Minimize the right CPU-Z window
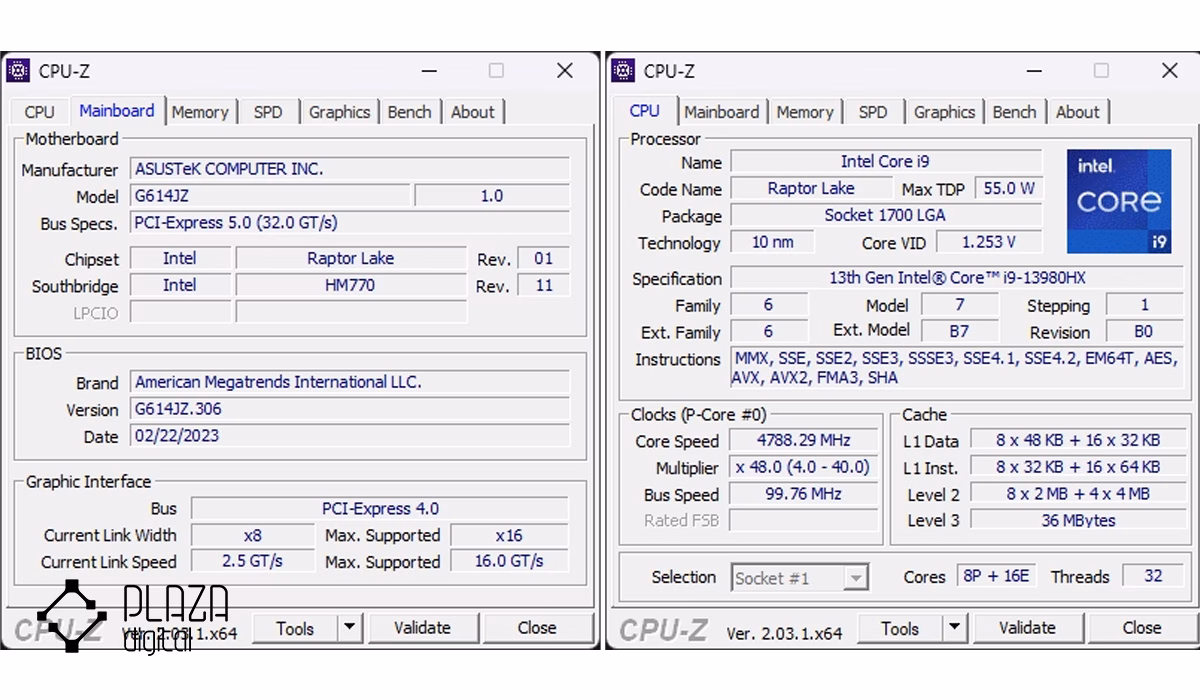The image size is (1200, 700). click(x=1034, y=71)
